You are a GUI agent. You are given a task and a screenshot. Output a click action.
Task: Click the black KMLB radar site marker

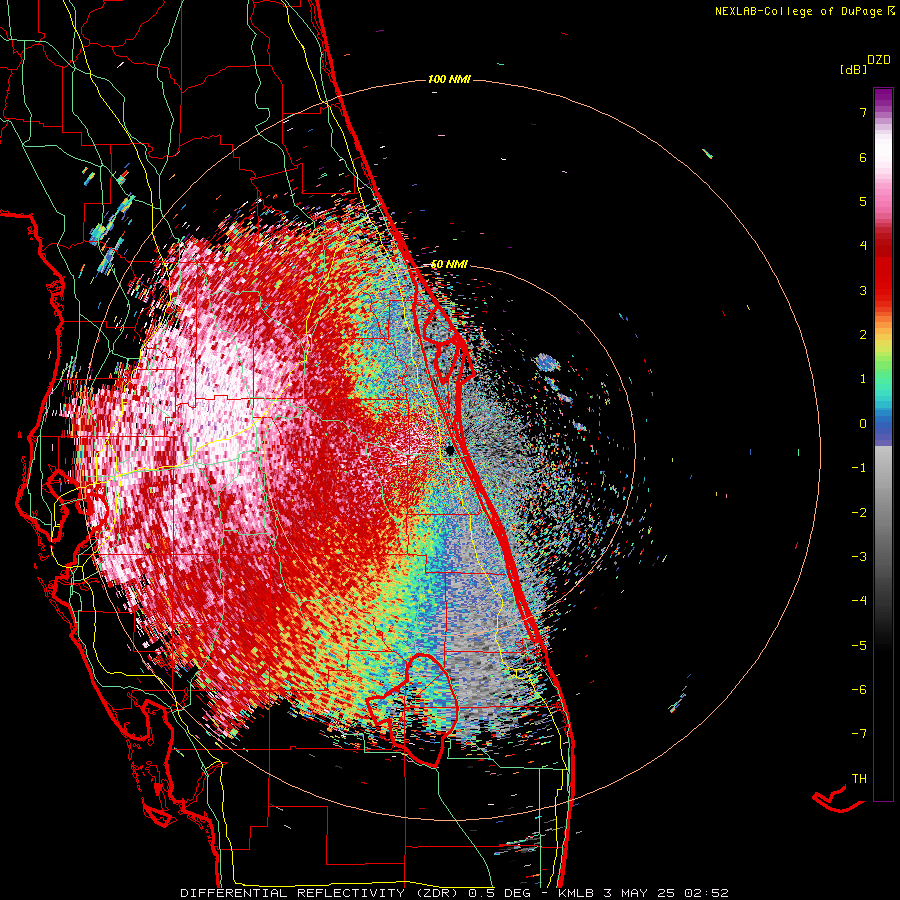pyautogui.click(x=450, y=450)
